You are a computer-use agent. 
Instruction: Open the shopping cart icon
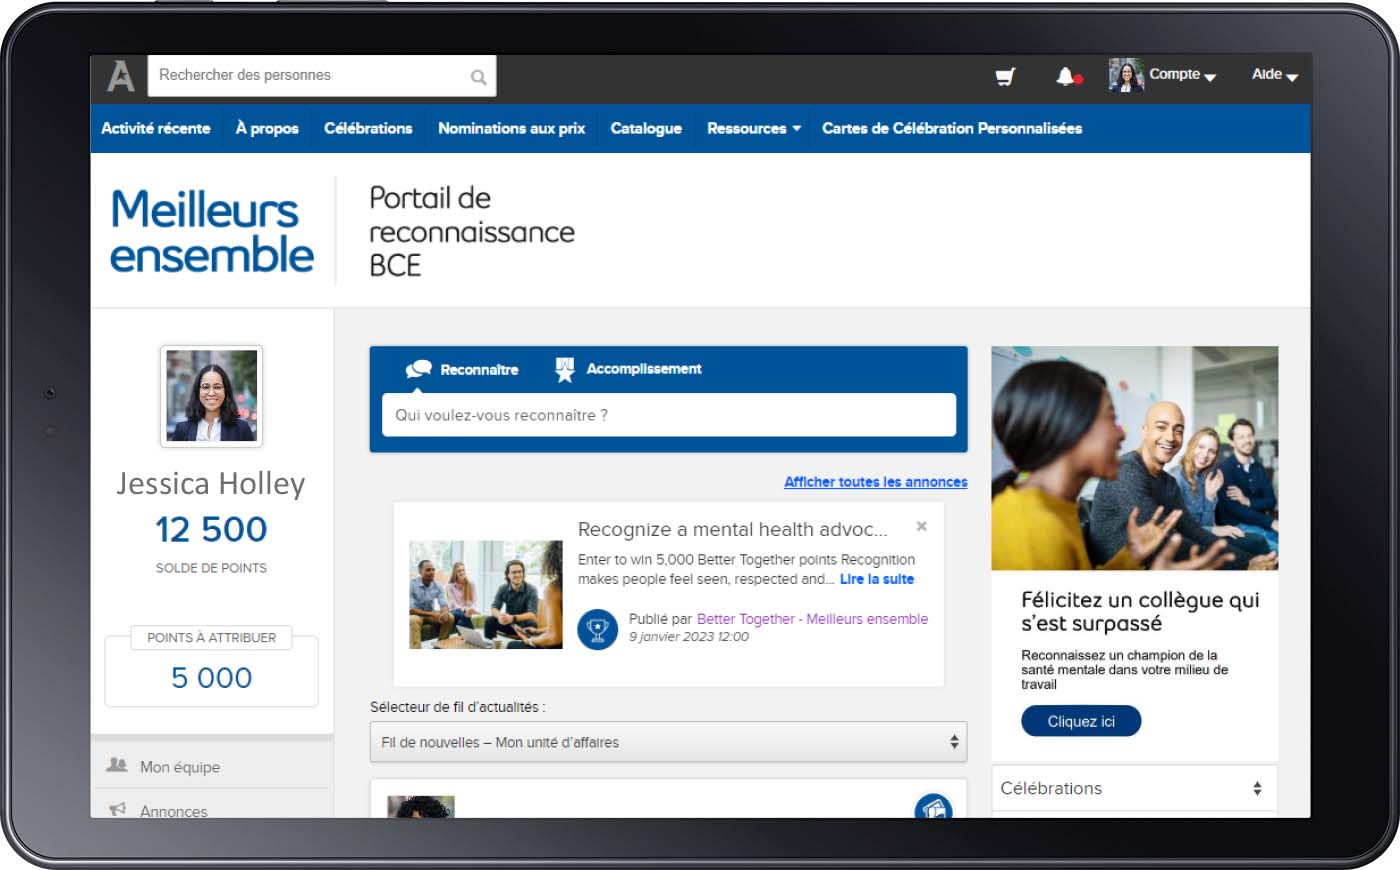(x=1005, y=76)
